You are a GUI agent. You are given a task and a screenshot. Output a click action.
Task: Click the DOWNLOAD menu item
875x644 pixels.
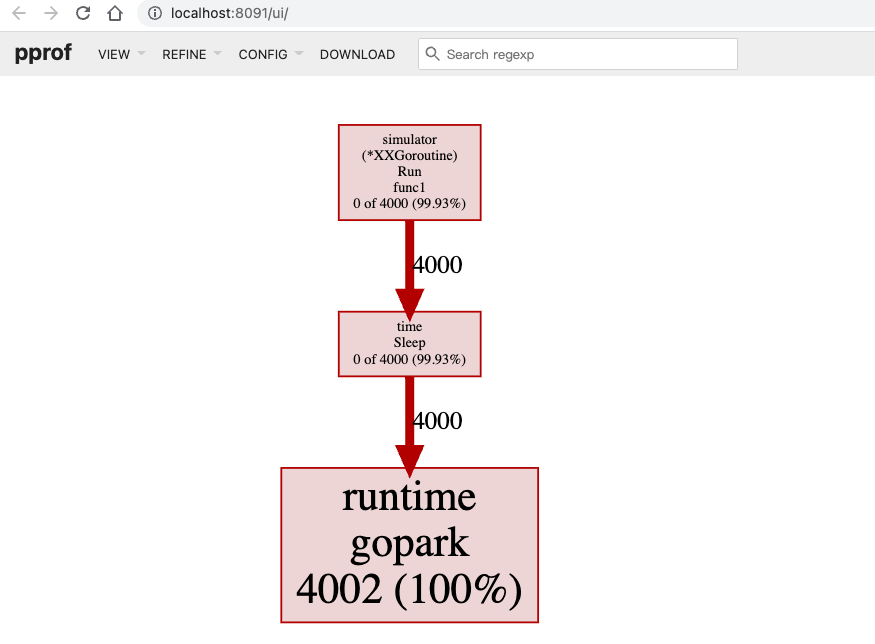pyautogui.click(x=357, y=54)
